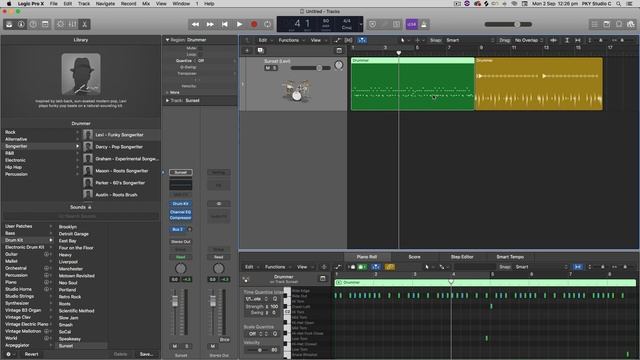Open Navigate menu in menu bar
Screen dimensions: 640x360
[x=105, y=4]
